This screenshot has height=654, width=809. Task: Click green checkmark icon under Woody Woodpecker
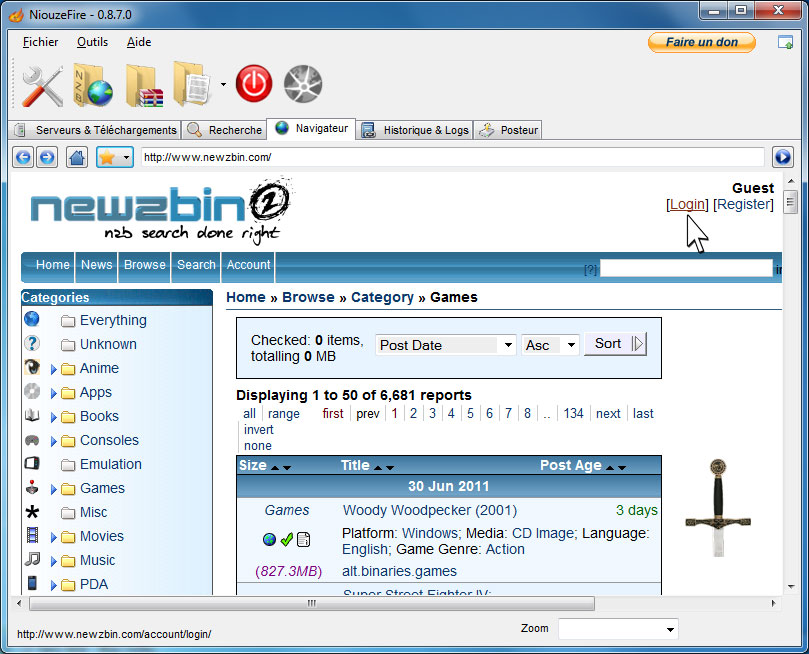coord(287,539)
